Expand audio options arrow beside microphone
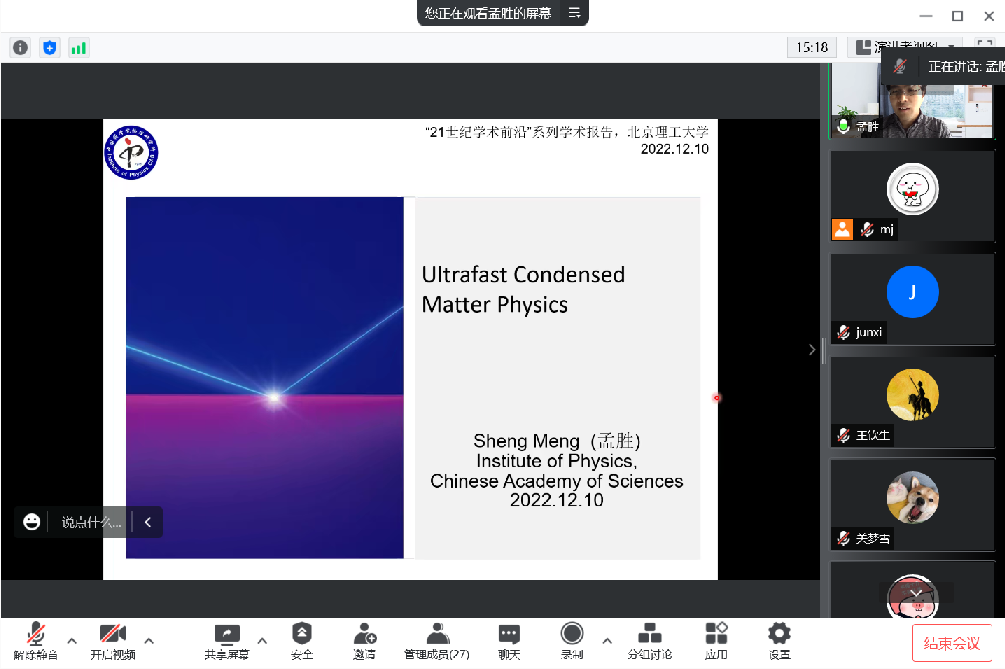The width and height of the screenshot is (1005, 669). click(71, 640)
